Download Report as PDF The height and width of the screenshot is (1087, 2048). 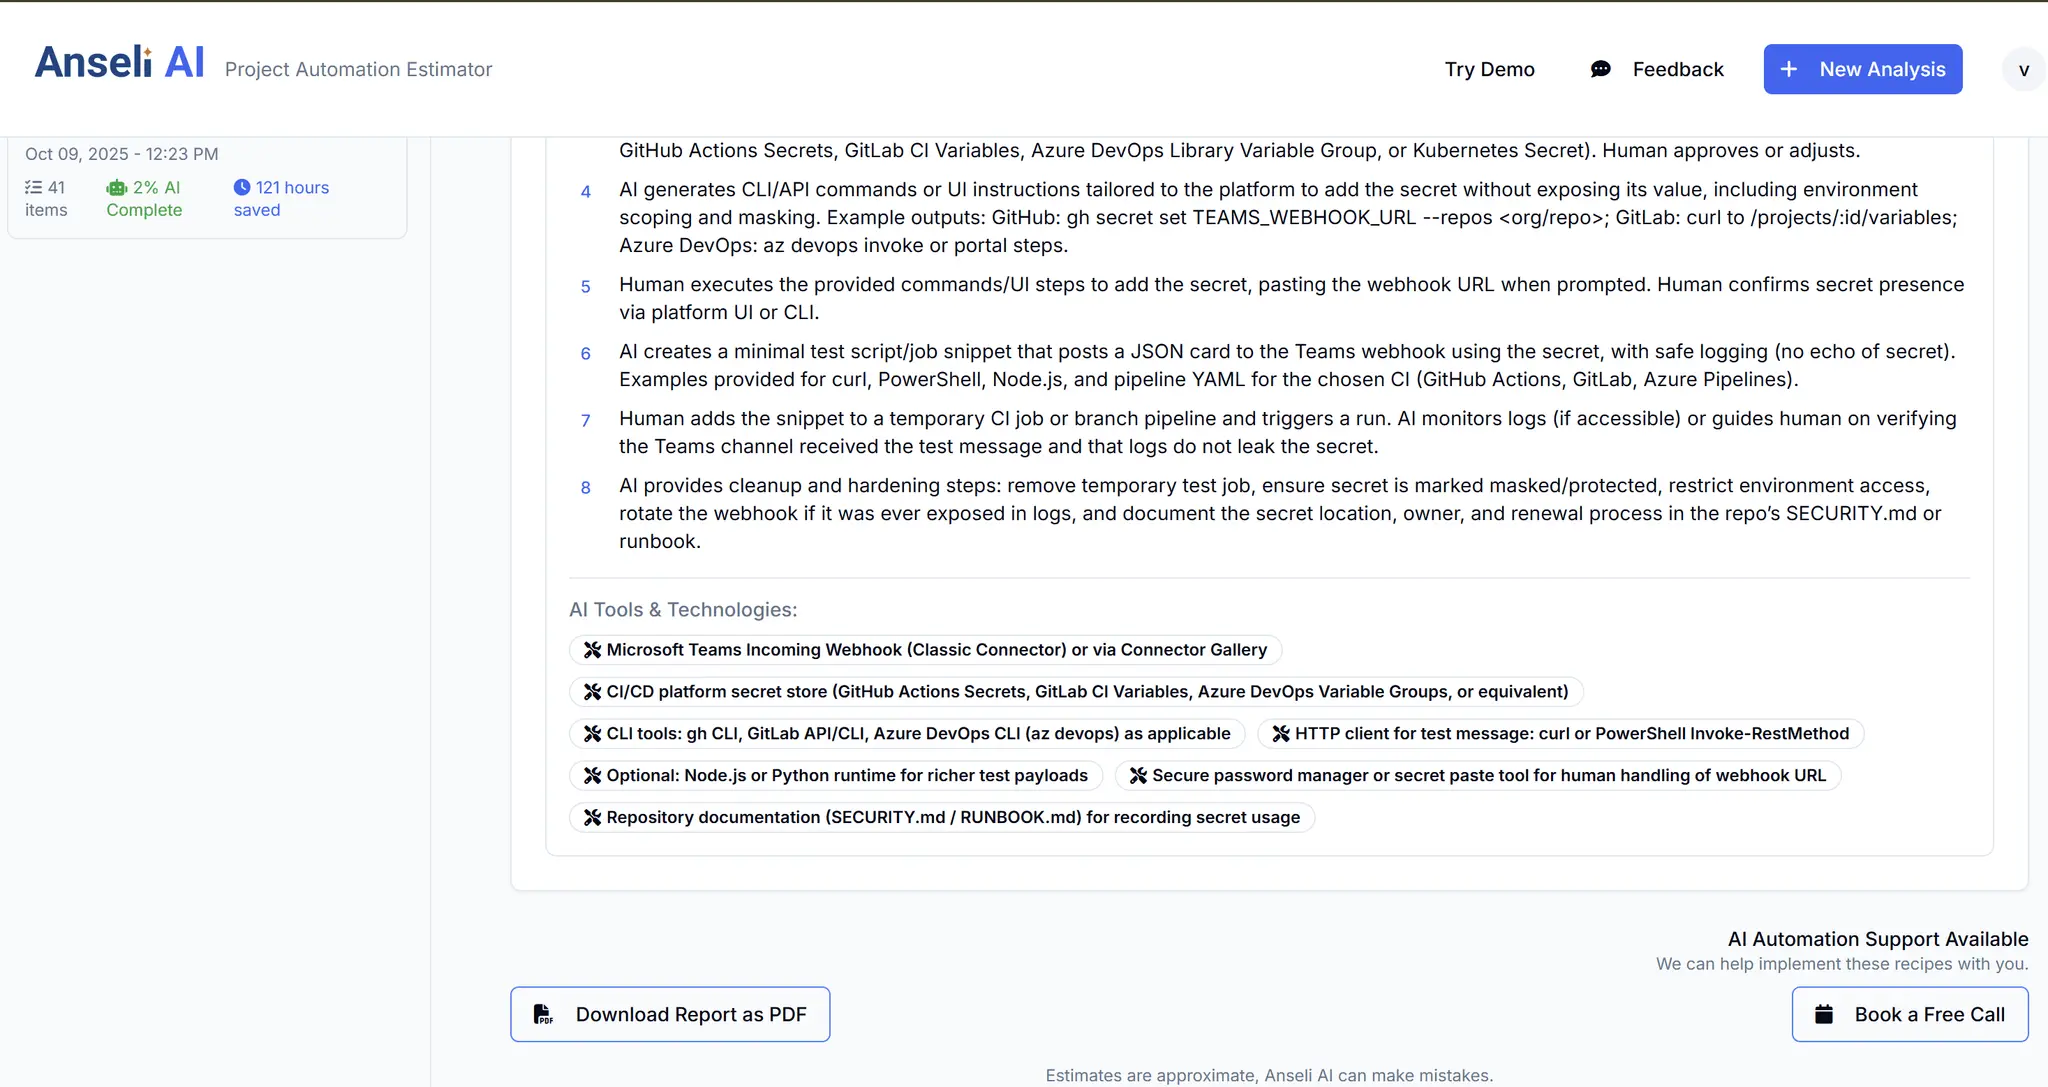pos(670,1014)
